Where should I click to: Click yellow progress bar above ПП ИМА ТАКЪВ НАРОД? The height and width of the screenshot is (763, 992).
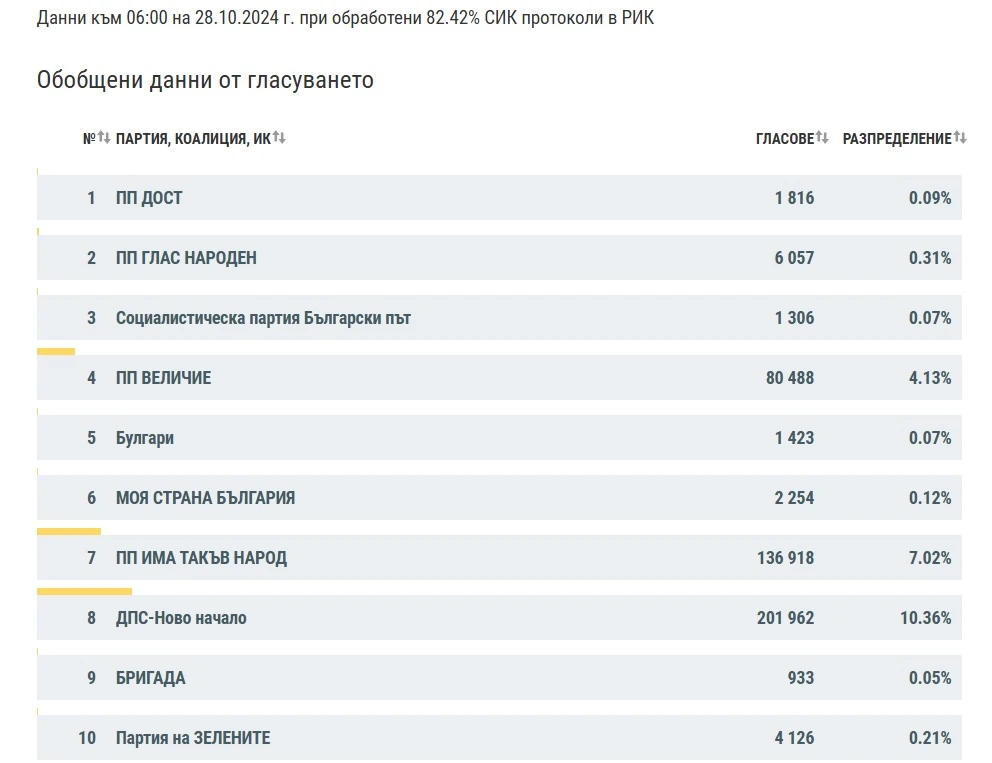click(69, 531)
